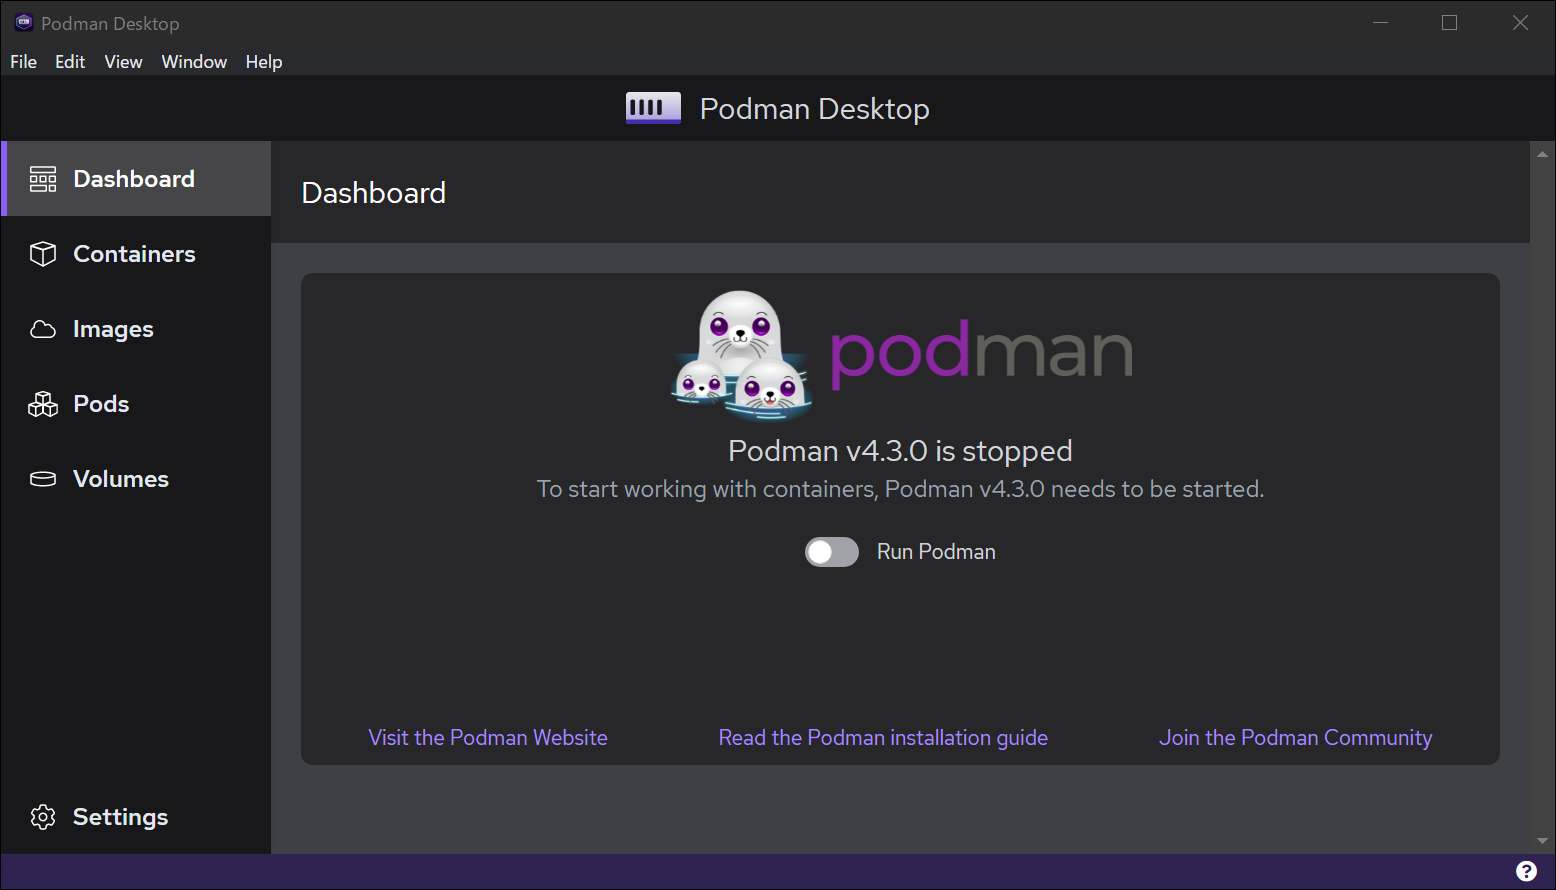Open Pods using the stacked cubes icon

tap(43, 404)
